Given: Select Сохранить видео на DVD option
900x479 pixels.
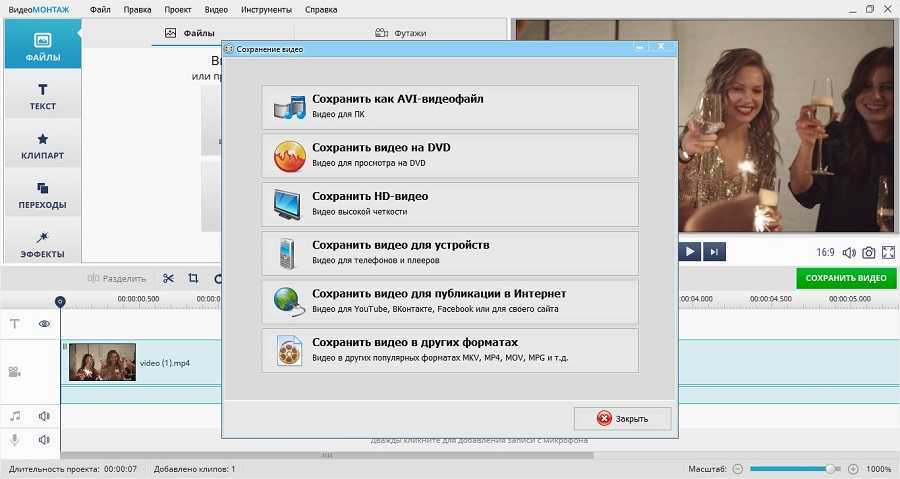Looking at the screenshot, I should [450, 155].
